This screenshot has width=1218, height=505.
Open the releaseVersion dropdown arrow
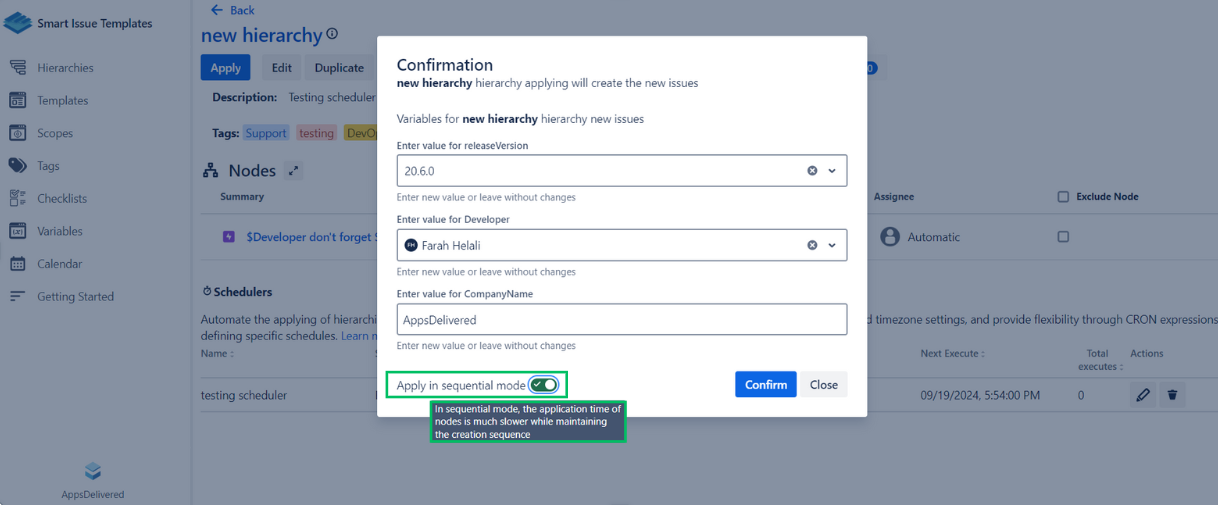pos(832,171)
